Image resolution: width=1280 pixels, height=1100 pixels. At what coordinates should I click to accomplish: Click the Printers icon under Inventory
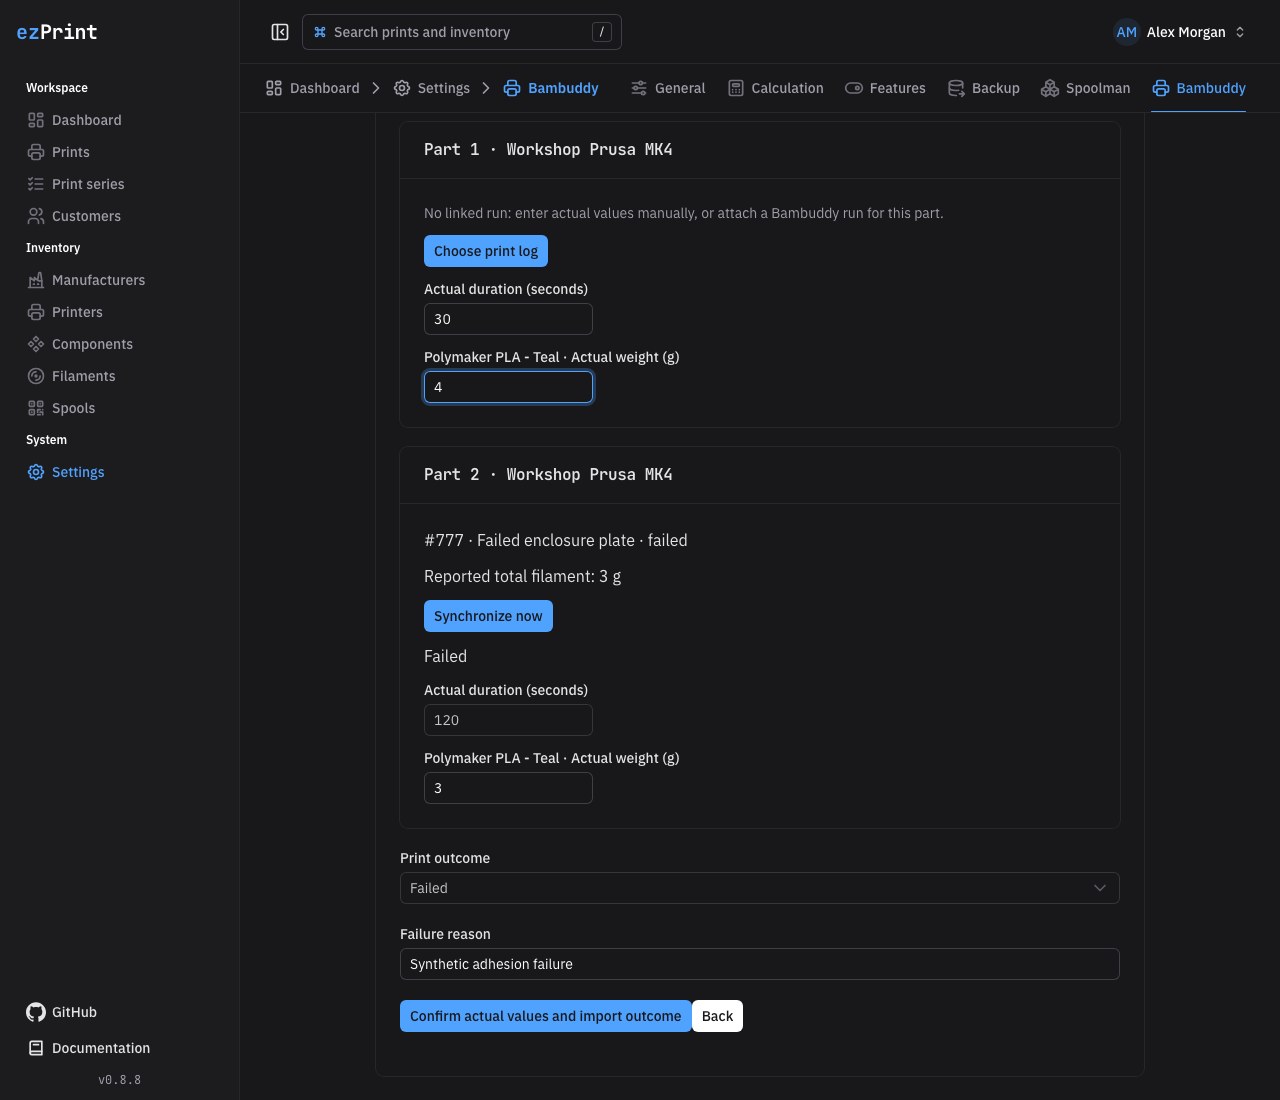(36, 312)
